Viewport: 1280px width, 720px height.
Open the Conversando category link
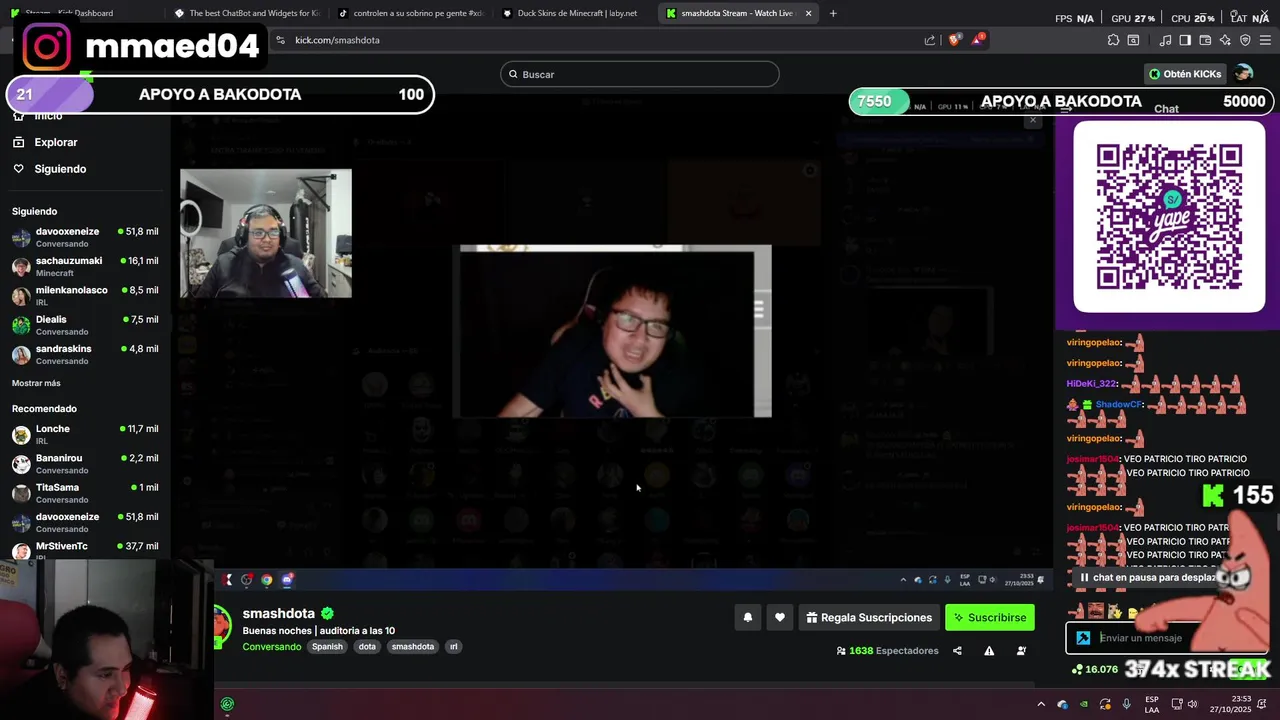(x=271, y=647)
